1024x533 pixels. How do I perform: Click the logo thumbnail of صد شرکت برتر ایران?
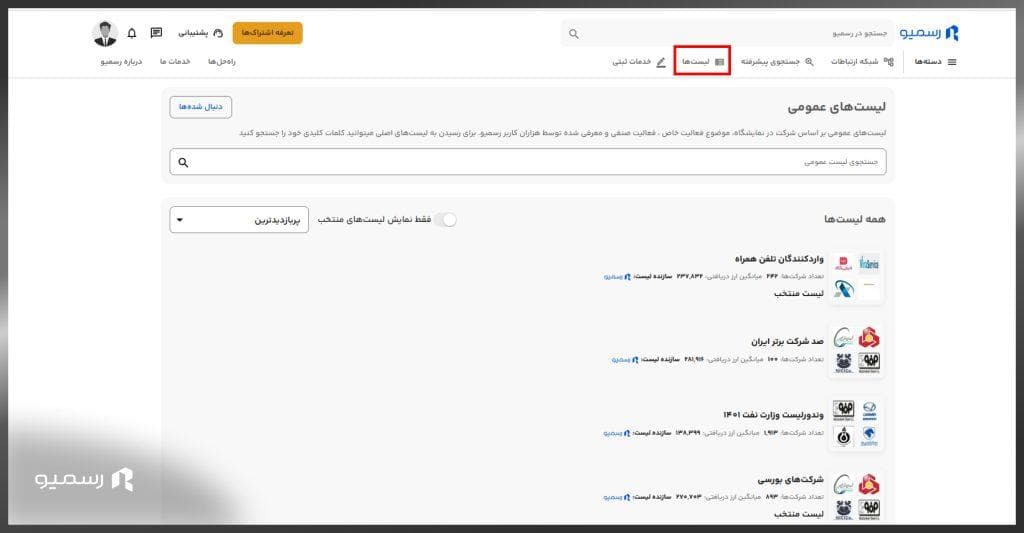coord(856,351)
